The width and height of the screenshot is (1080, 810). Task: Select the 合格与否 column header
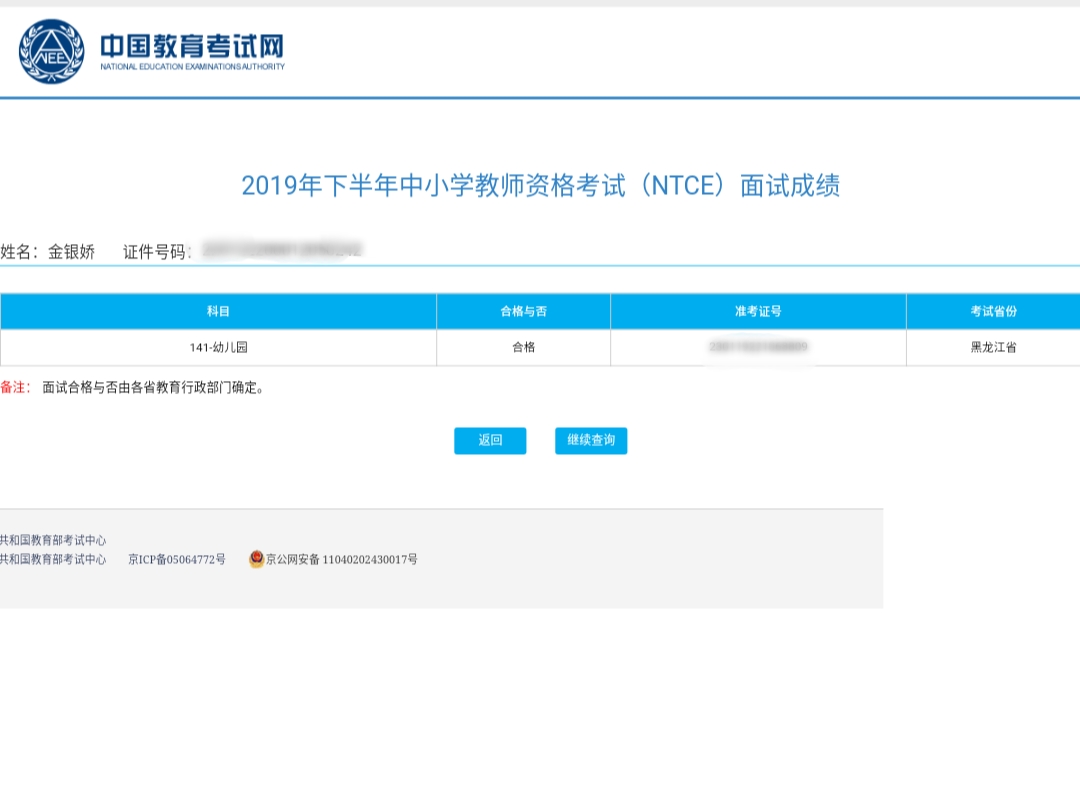[523, 312]
